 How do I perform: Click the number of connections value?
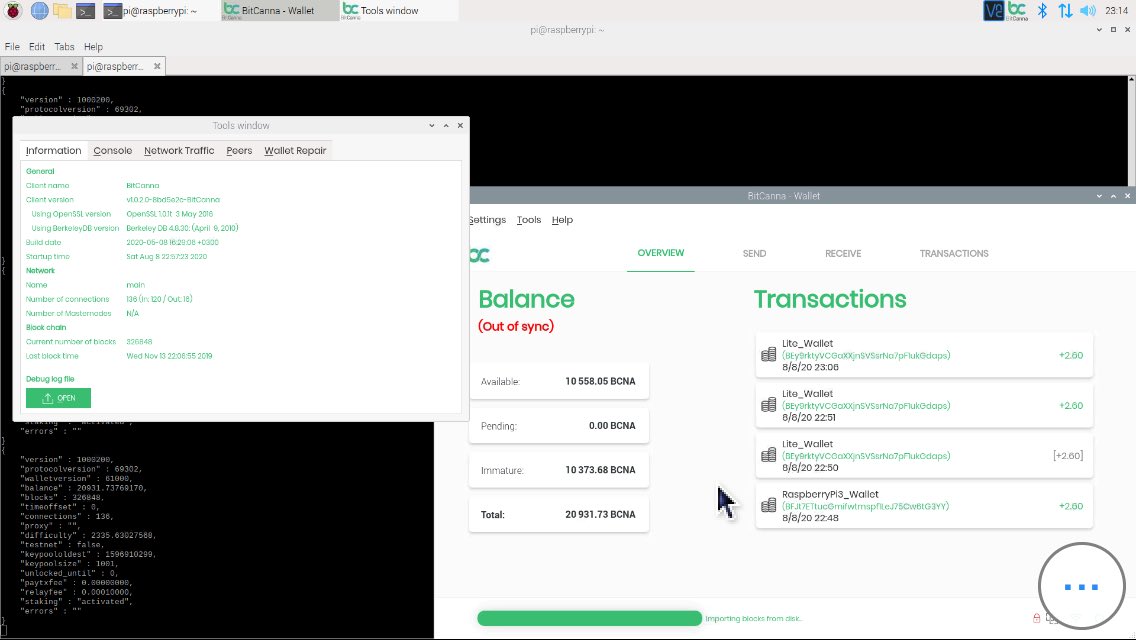point(159,299)
